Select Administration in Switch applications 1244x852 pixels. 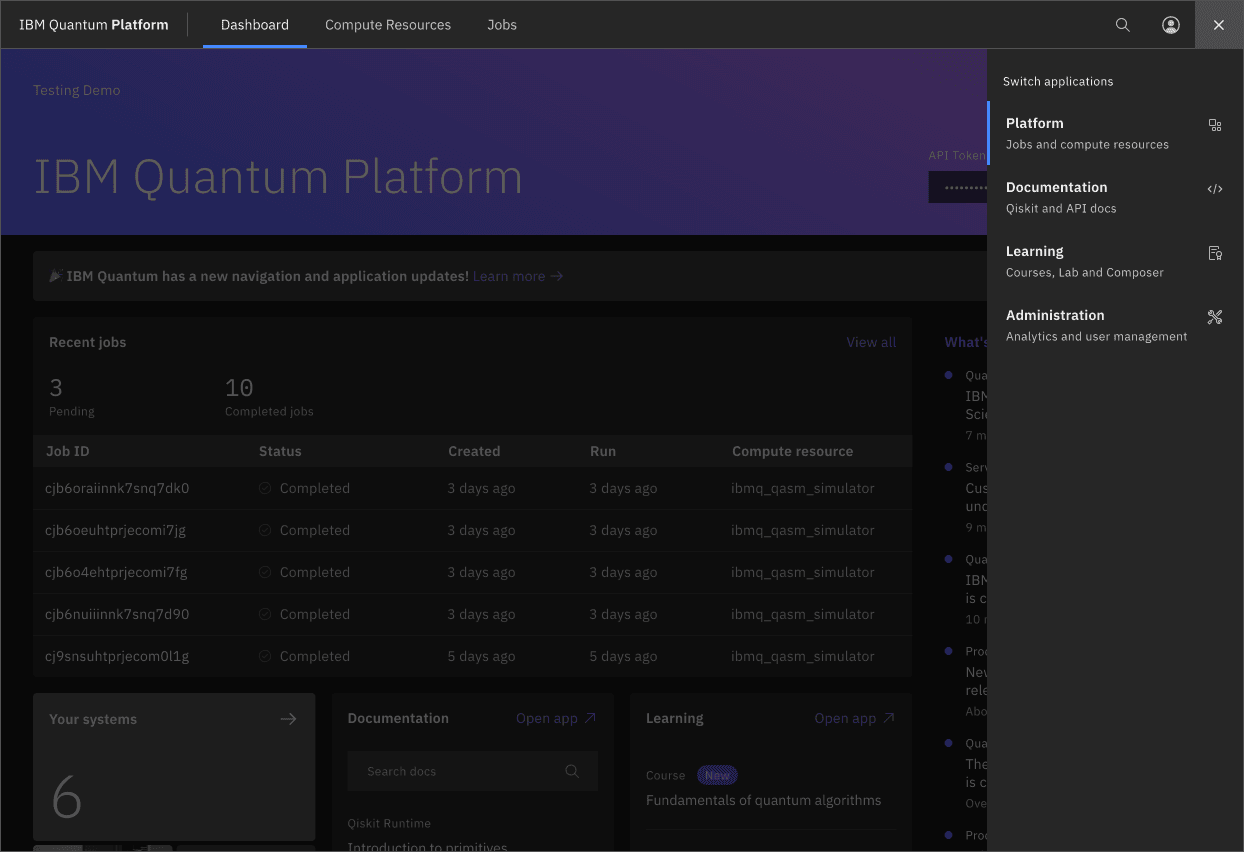tap(1115, 325)
